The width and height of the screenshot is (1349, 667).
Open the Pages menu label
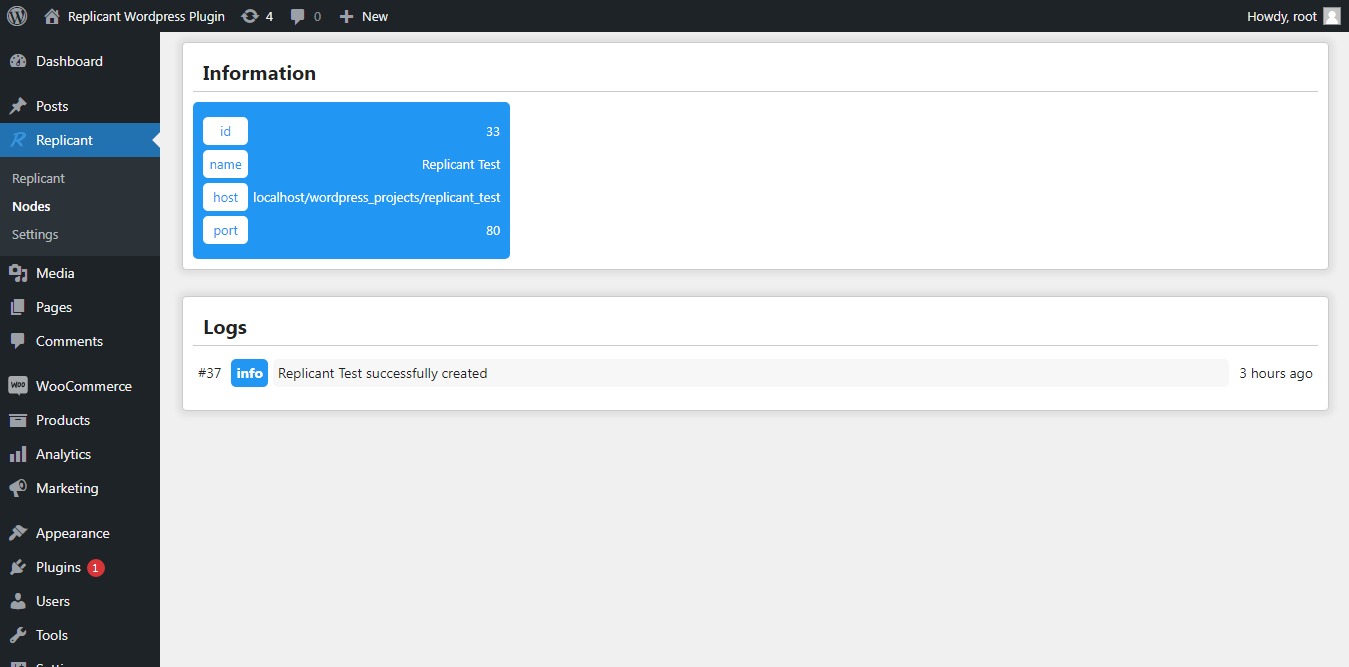point(54,307)
